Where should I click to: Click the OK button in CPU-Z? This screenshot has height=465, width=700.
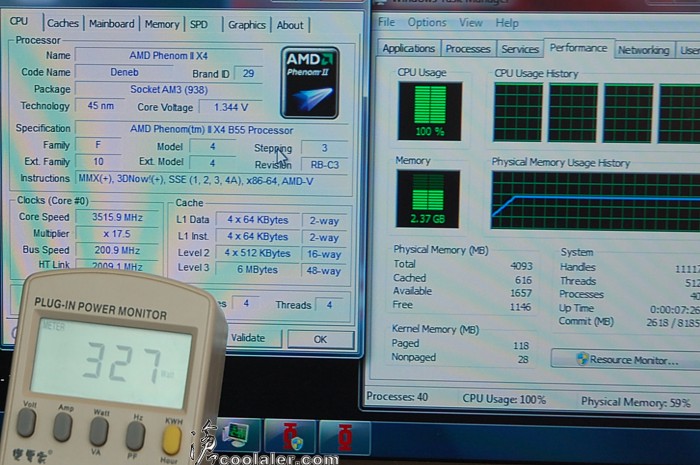[x=320, y=339]
